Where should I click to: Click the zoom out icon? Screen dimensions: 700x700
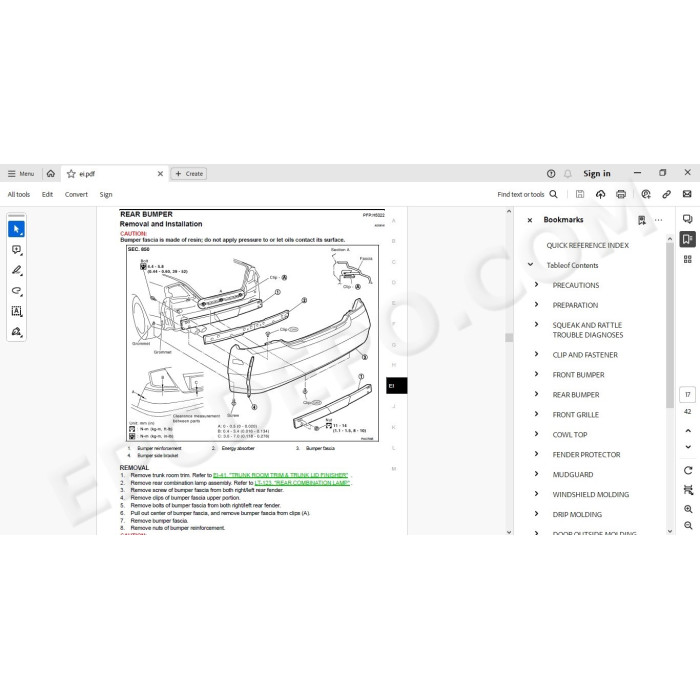click(688, 525)
